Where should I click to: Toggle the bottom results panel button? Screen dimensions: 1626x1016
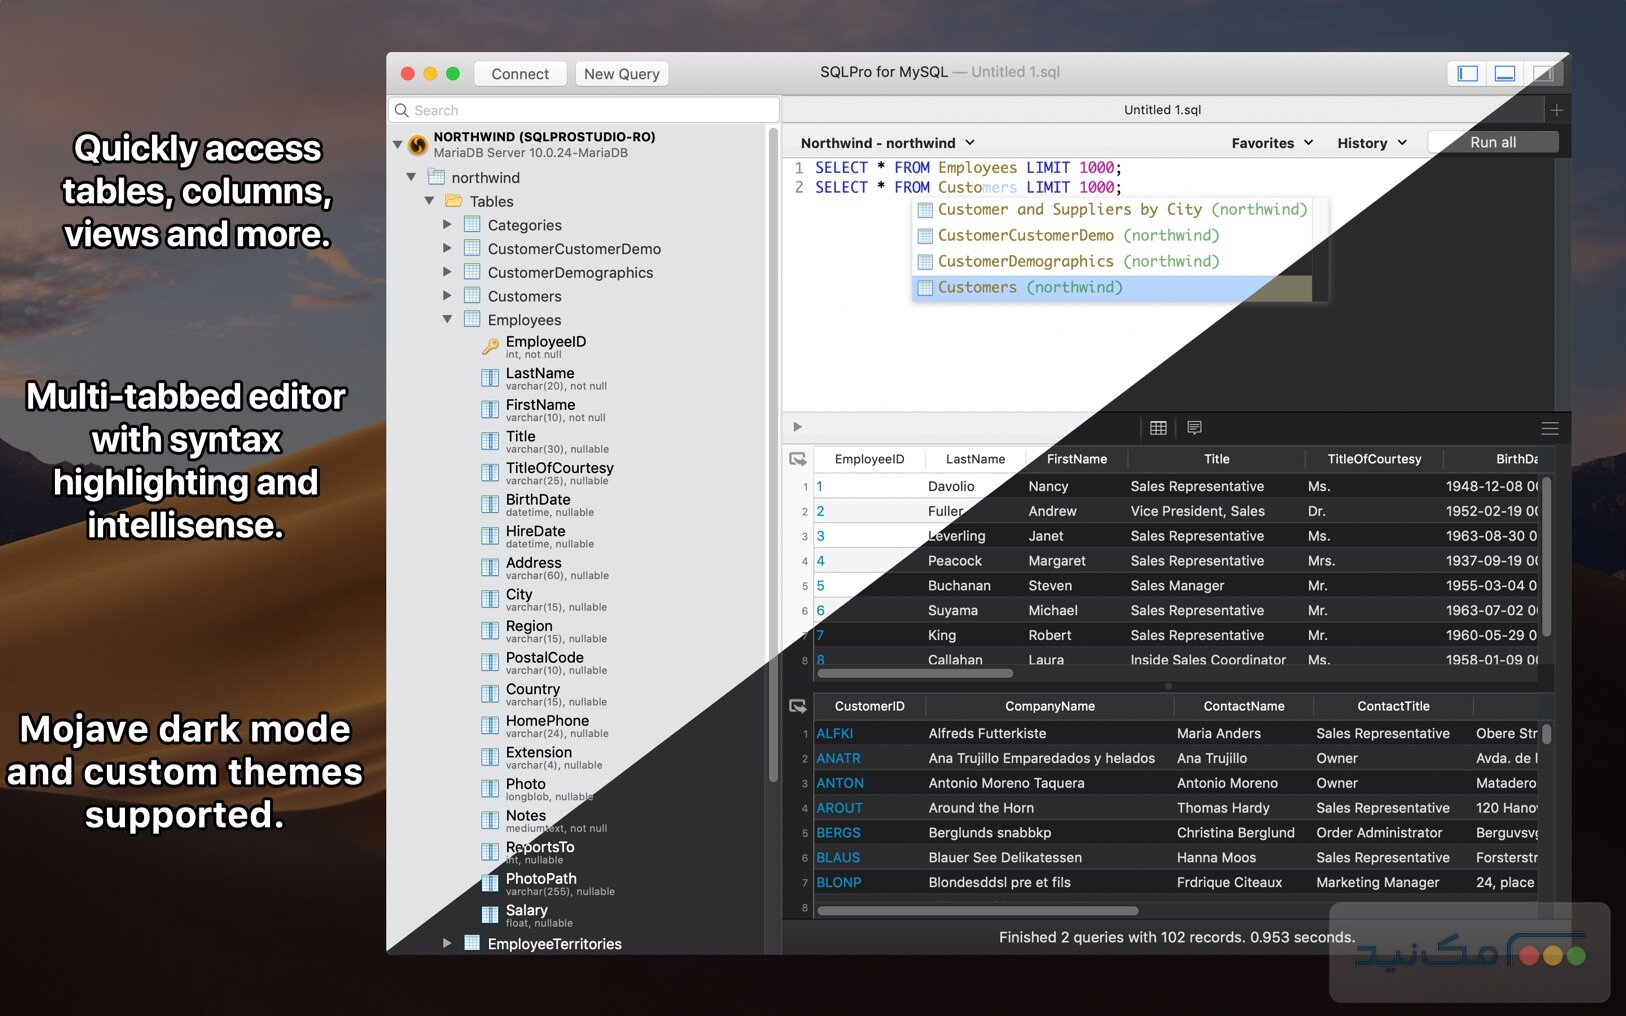tap(1504, 73)
